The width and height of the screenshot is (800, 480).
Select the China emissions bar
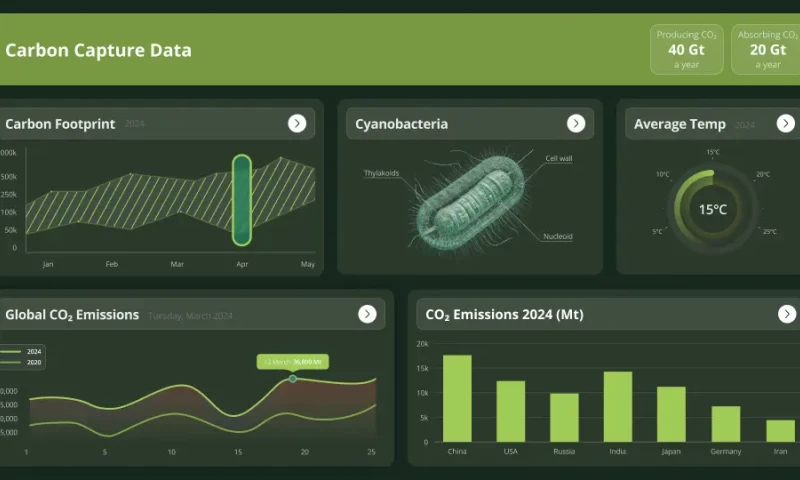click(x=457, y=398)
